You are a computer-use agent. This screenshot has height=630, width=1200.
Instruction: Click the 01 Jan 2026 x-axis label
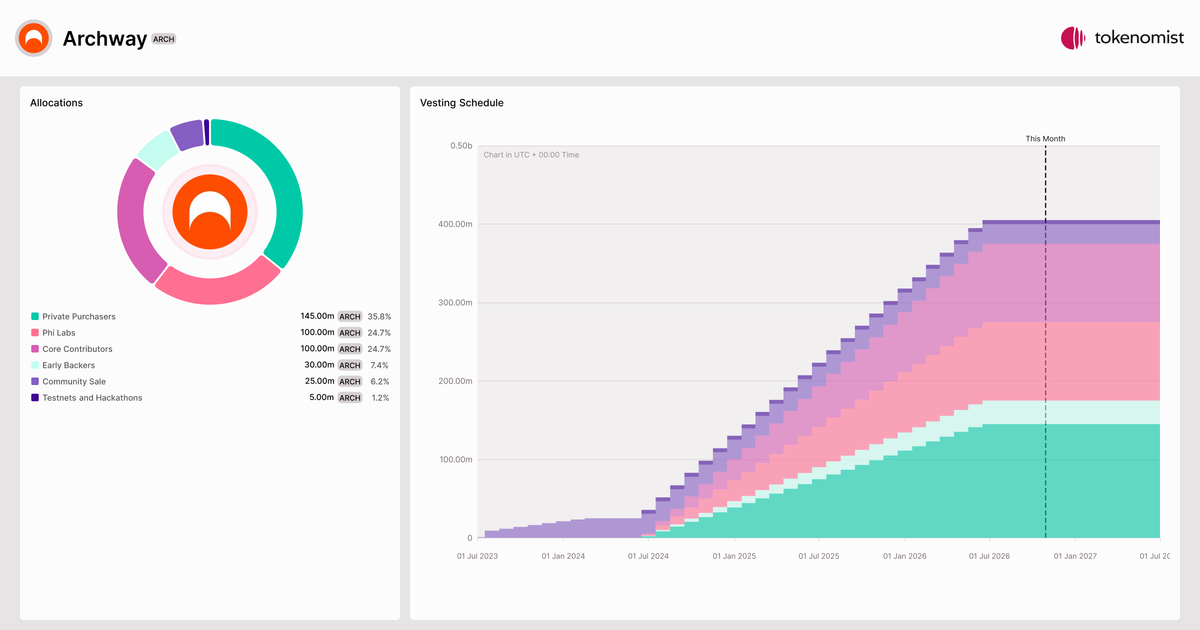click(x=905, y=555)
